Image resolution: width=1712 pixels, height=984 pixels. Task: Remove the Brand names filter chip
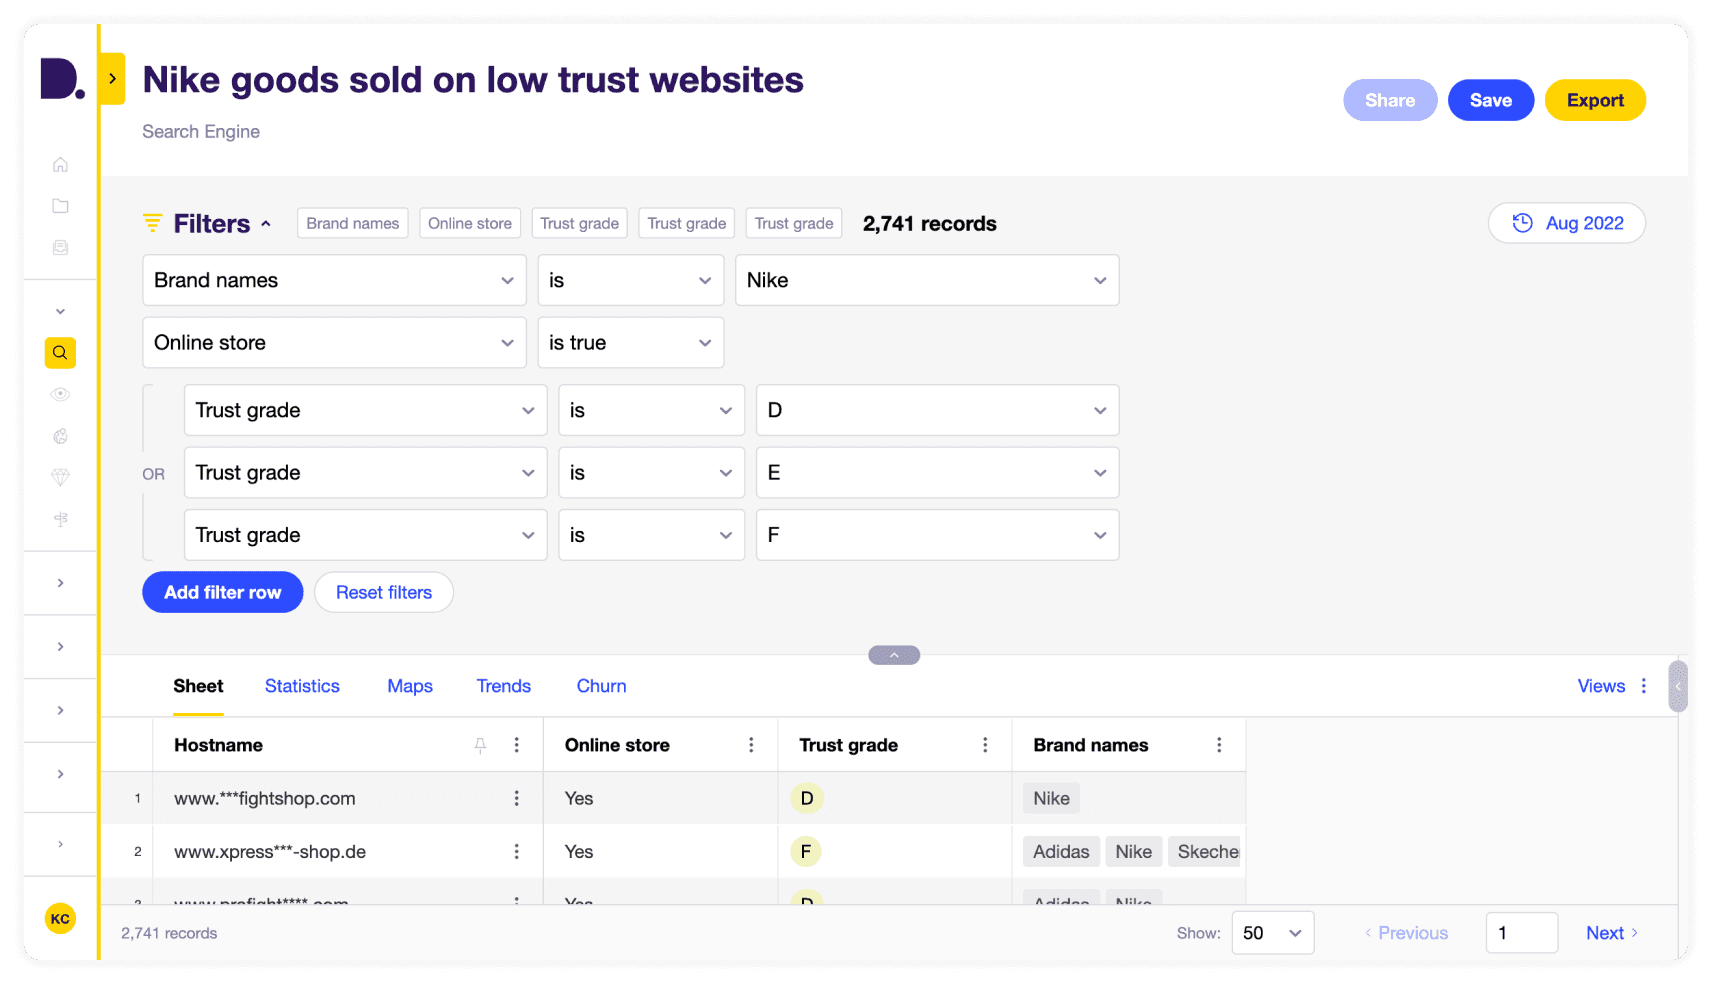pyautogui.click(x=352, y=223)
